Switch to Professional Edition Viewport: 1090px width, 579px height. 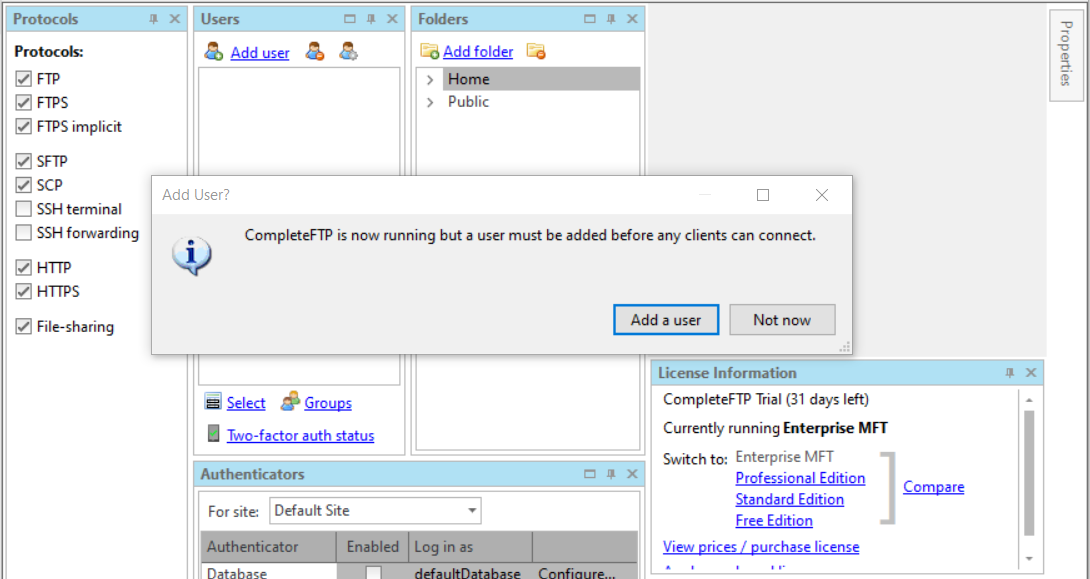point(800,478)
